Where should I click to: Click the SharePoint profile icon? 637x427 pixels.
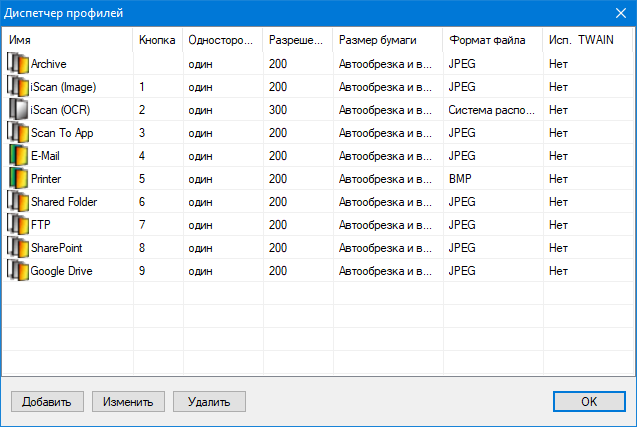pyautogui.click(x=18, y=247)
